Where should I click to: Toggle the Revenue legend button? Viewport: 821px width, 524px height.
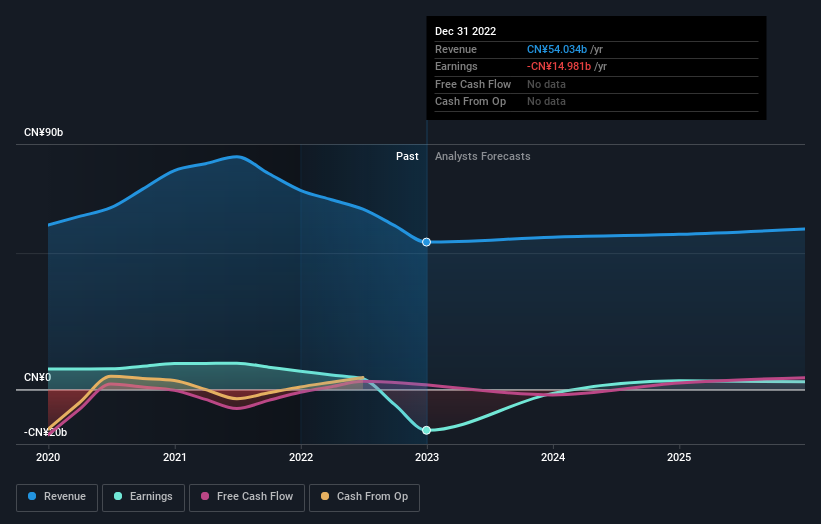click(57, 497)
